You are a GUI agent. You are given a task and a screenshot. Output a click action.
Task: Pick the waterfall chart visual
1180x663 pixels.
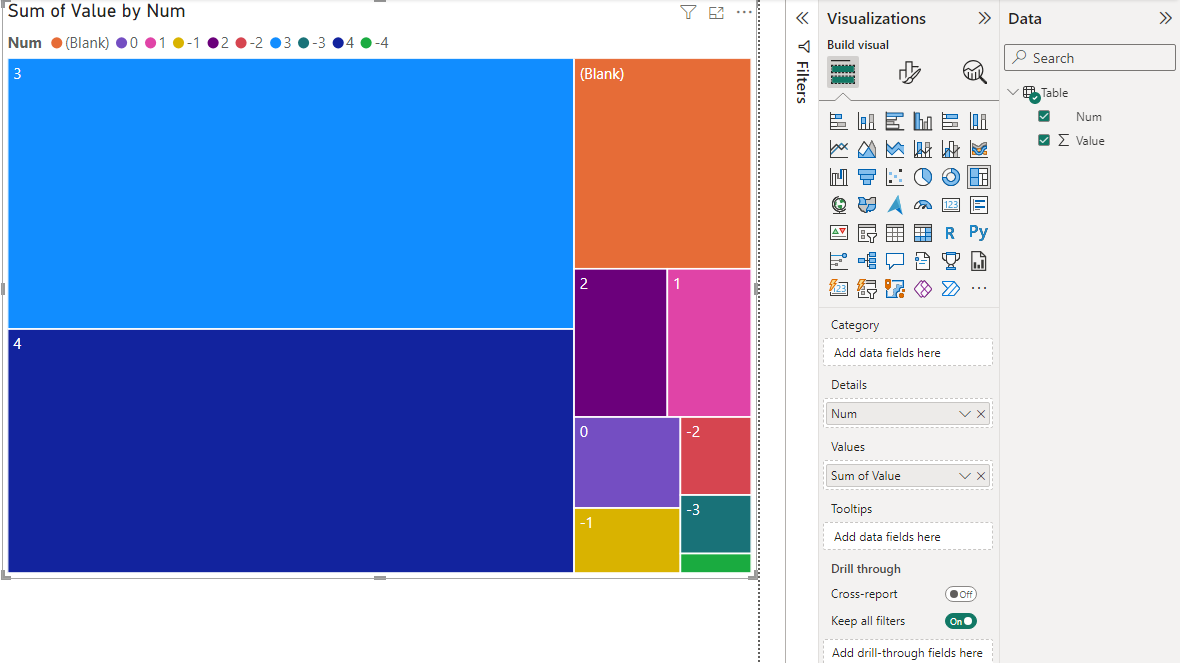tap(838, 177)
